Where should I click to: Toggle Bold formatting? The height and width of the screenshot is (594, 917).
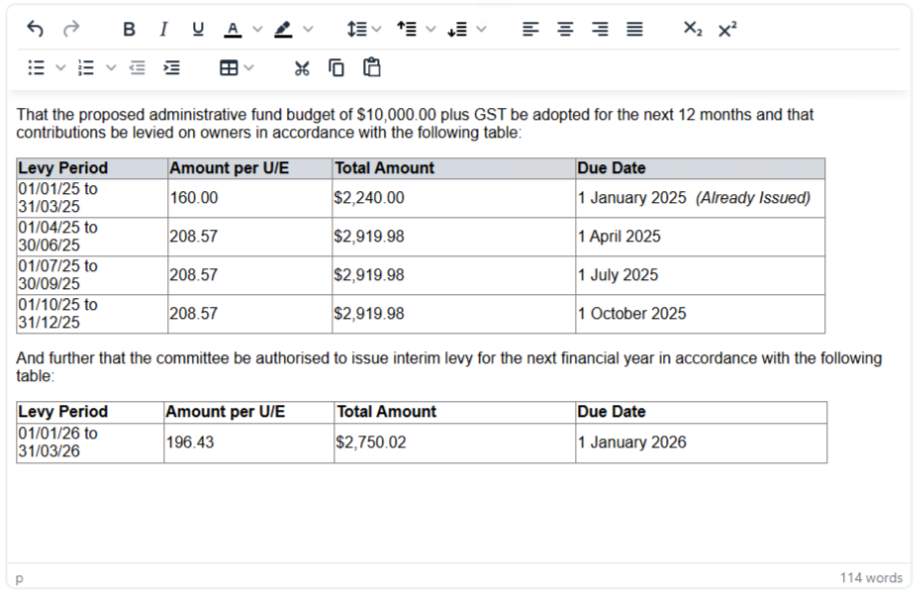(129, 29)
